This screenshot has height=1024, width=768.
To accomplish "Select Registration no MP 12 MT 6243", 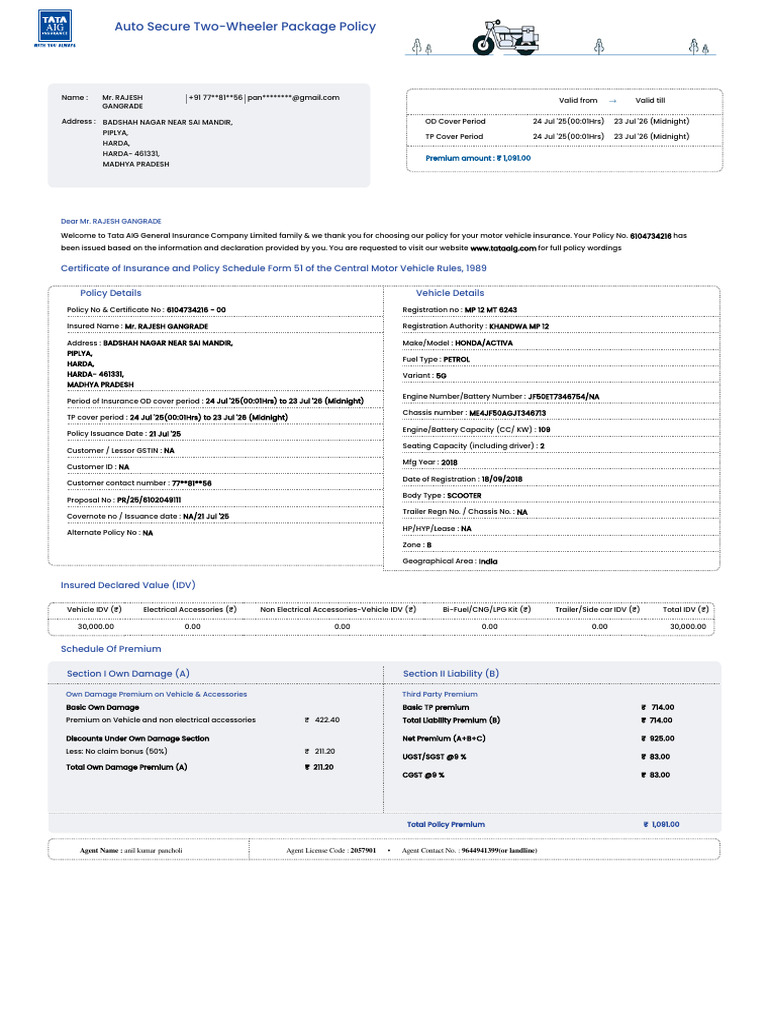I will [x=460, y=310].
